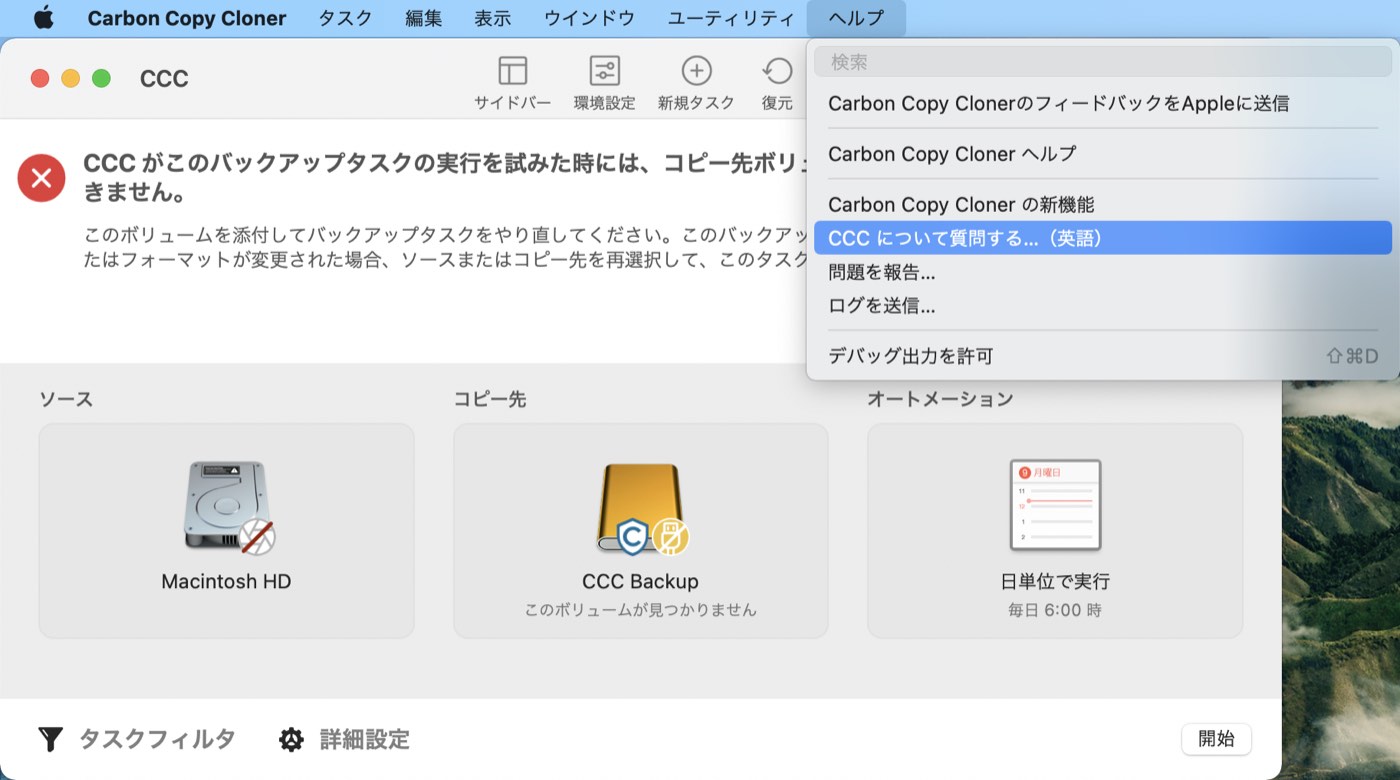This screenshot has height=780, width=1400.
Task: Click the 毎日 6:00 時 schedule text
Action: pos(1055,609)
